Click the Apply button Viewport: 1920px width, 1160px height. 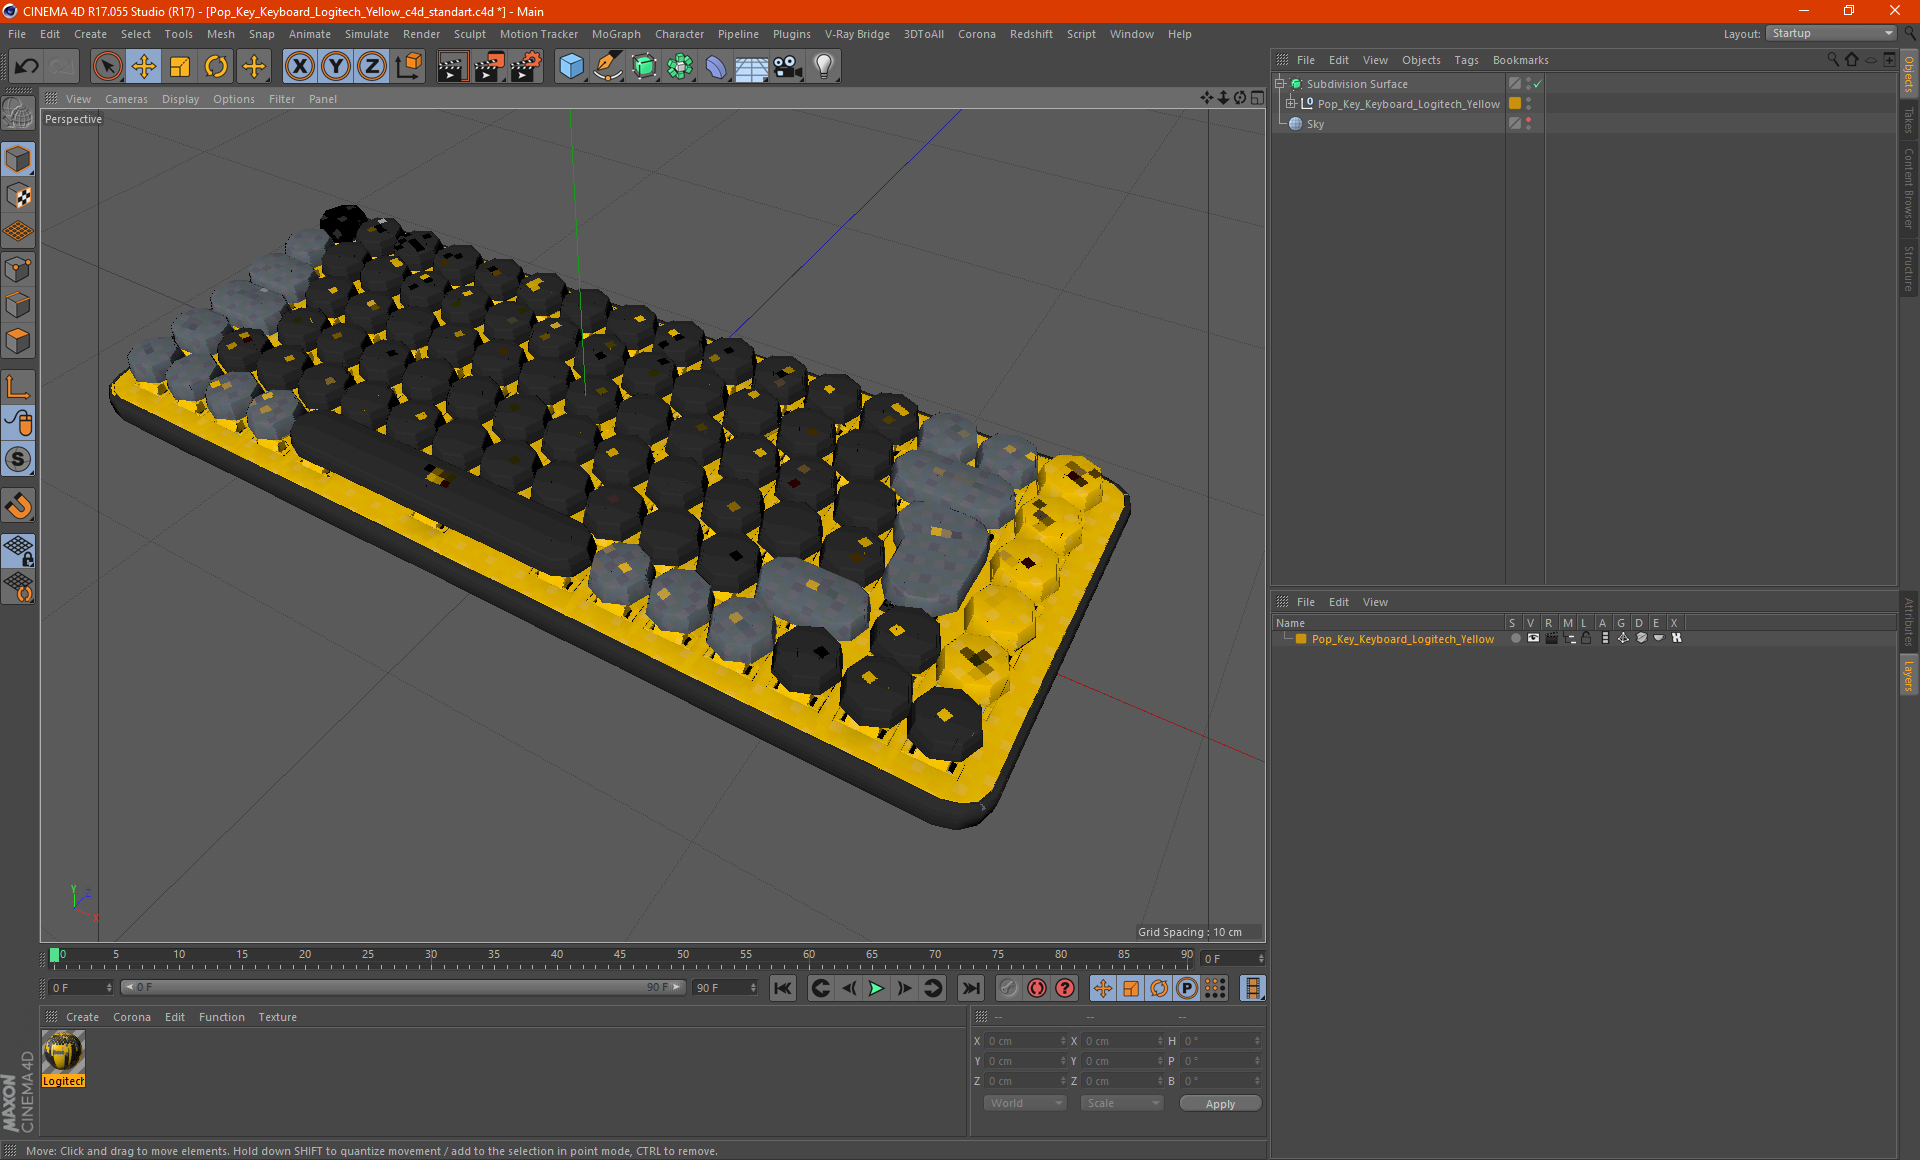tap(1220, 1104)
